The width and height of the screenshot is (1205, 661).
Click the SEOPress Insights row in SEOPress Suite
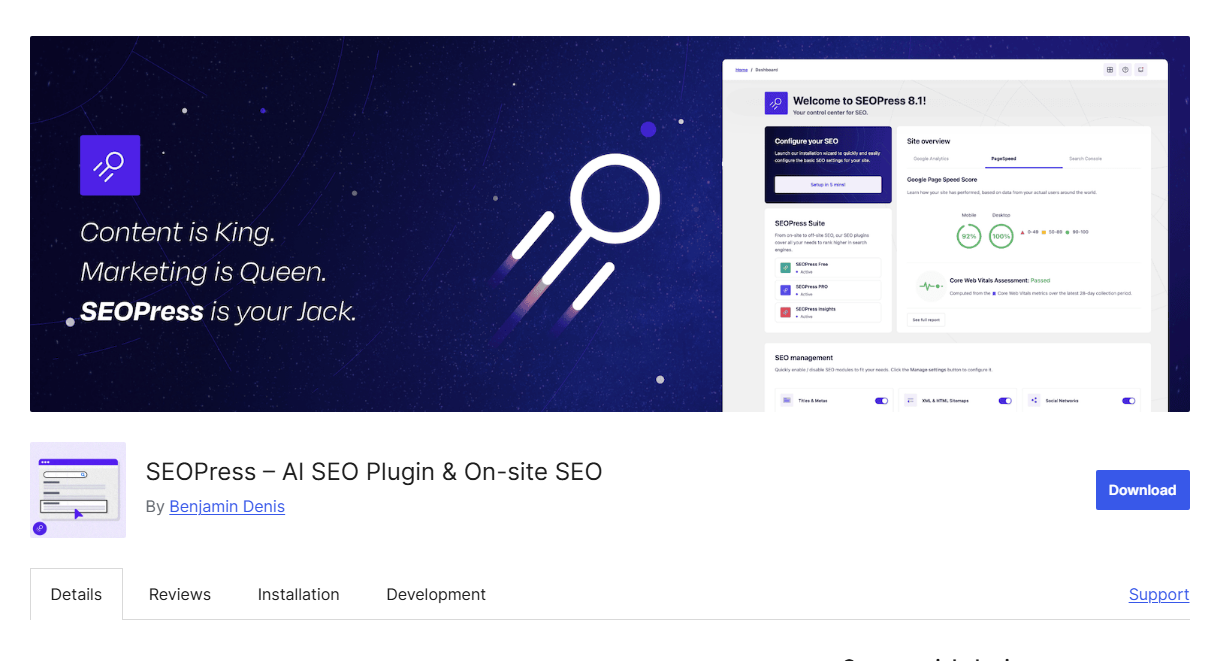828,313
